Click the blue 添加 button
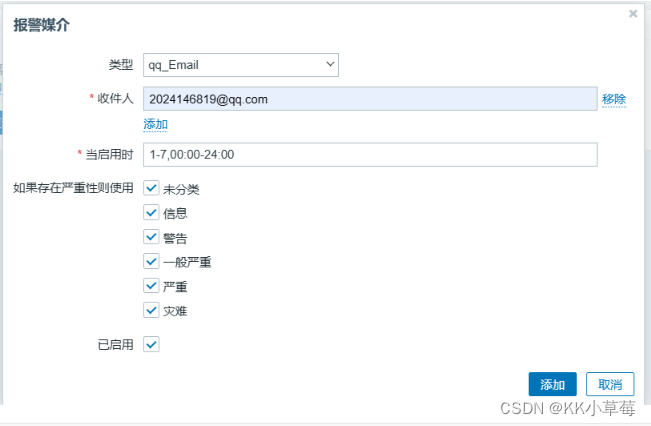The image size is (651, 426). (x=552, y=384)
